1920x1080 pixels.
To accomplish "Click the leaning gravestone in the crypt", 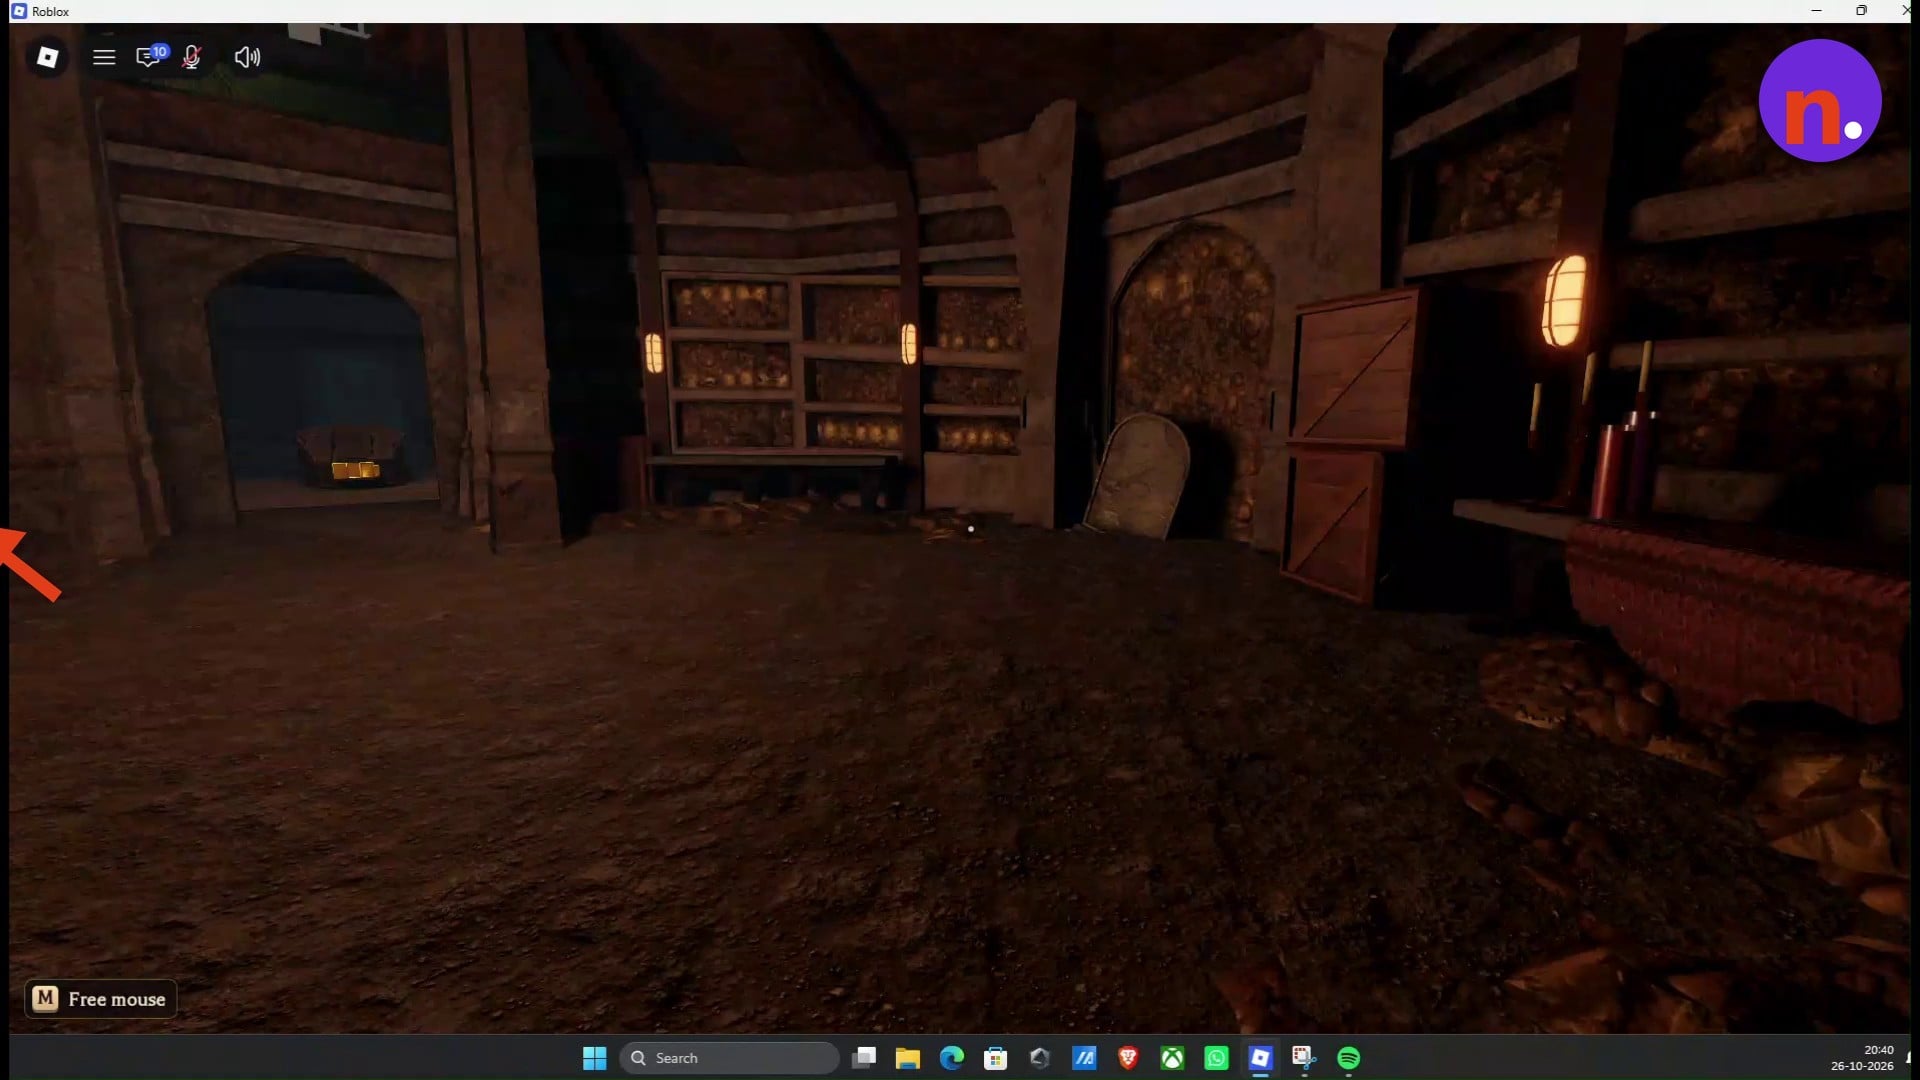I will coord(1139,476).
